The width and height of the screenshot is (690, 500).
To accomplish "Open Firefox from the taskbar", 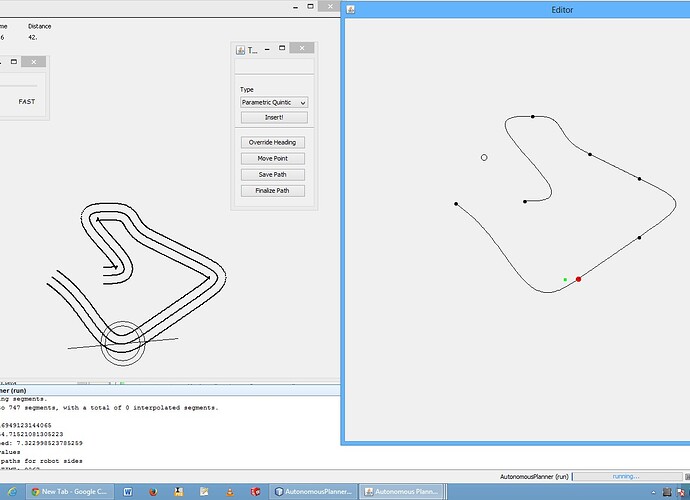I will pos(153,492).
